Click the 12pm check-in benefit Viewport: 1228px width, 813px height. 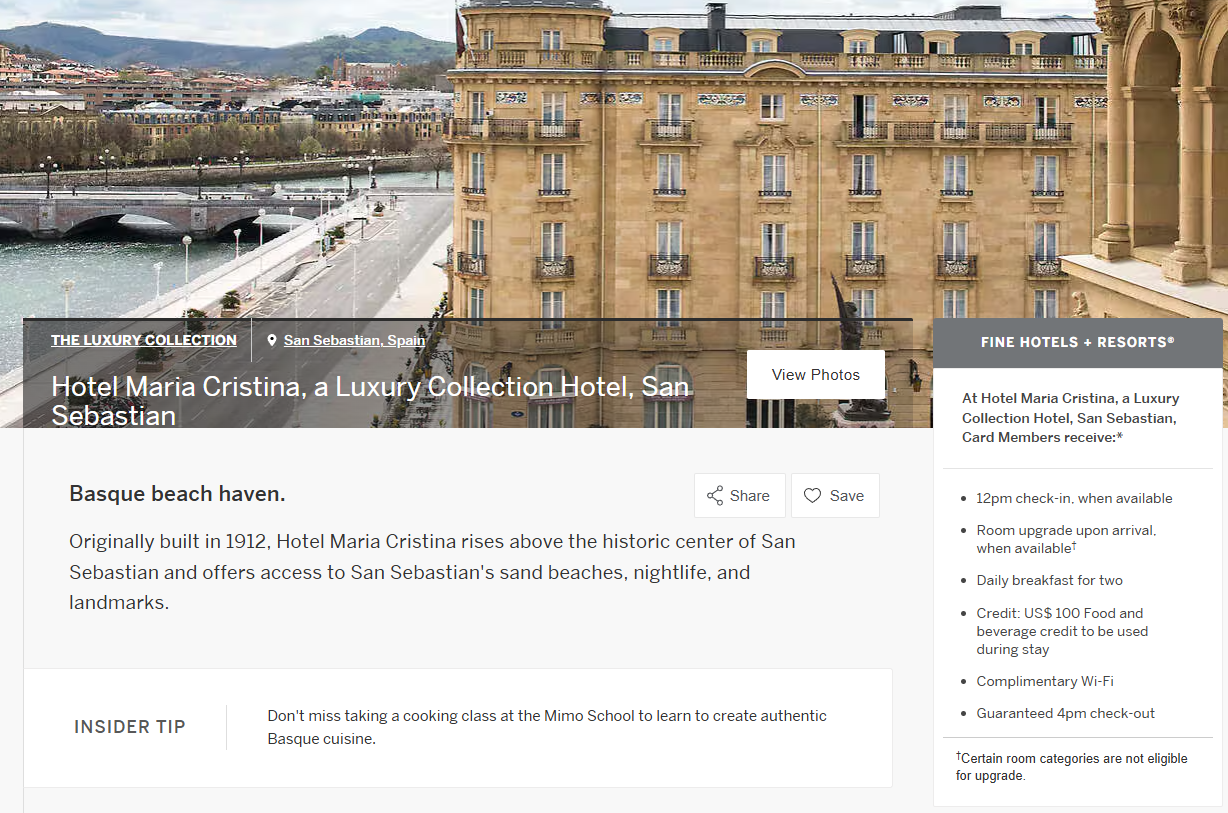pyautogui.click(x=1075, y=498)
